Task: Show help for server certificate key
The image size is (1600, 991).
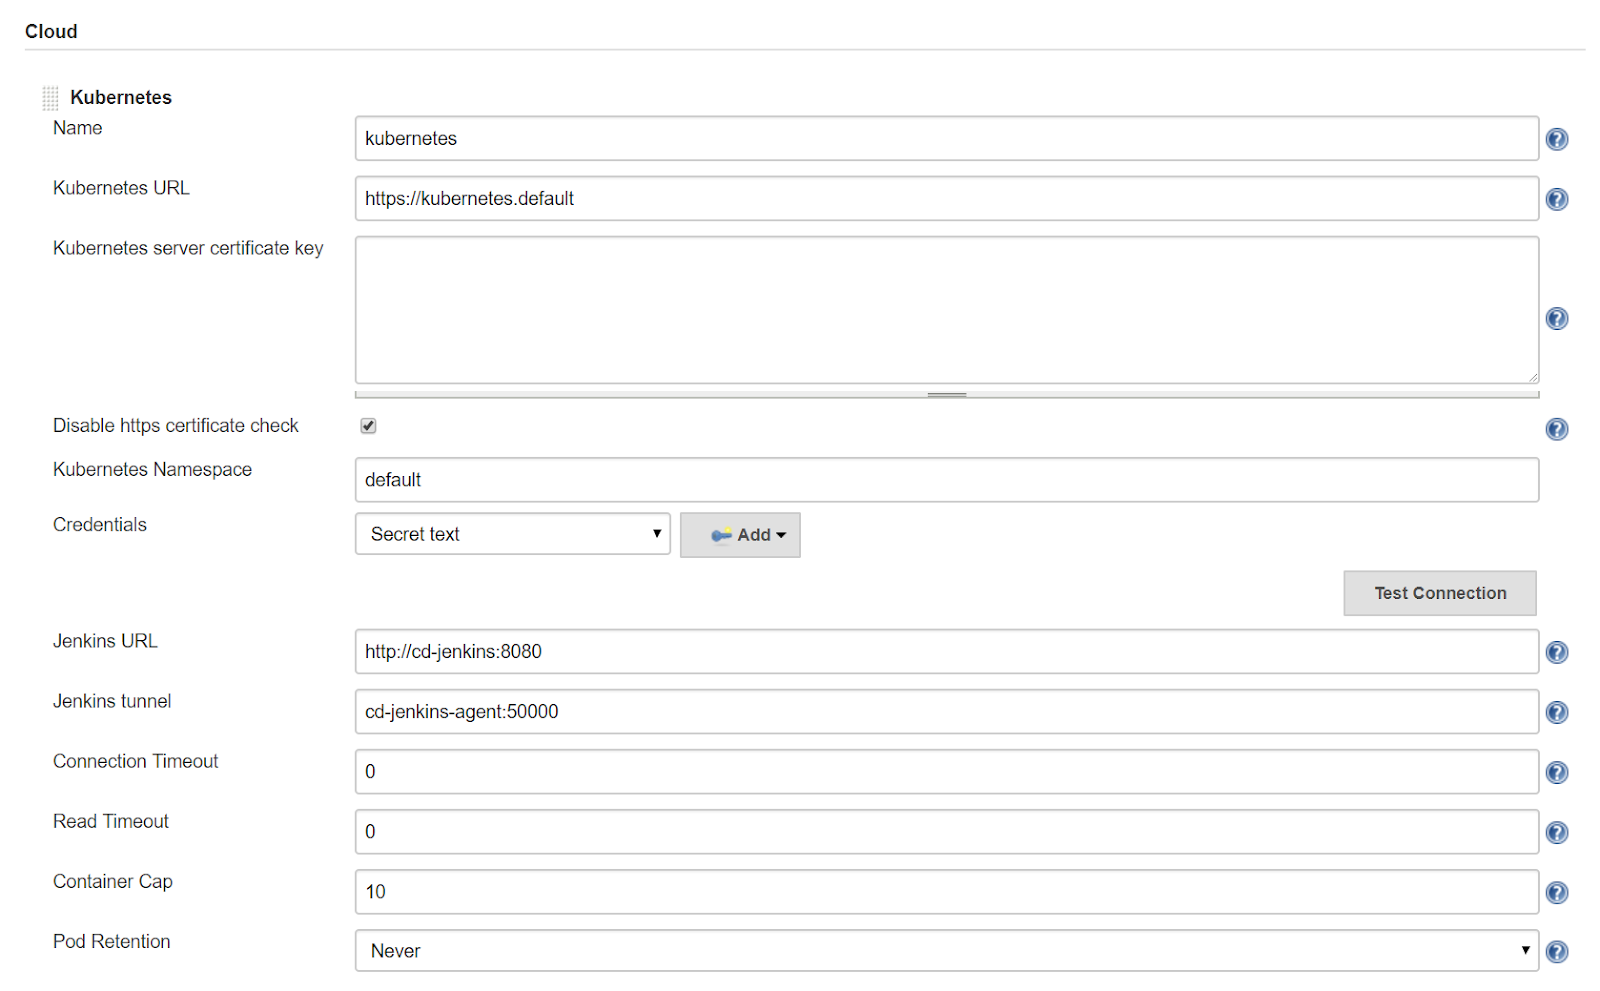Action: click(x=1556, y=319)
